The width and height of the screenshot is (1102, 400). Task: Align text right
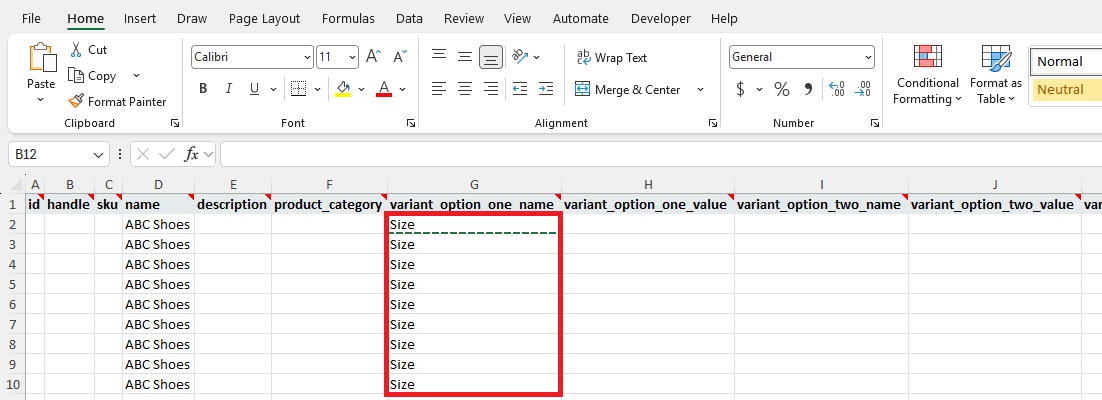click(491, 89)
